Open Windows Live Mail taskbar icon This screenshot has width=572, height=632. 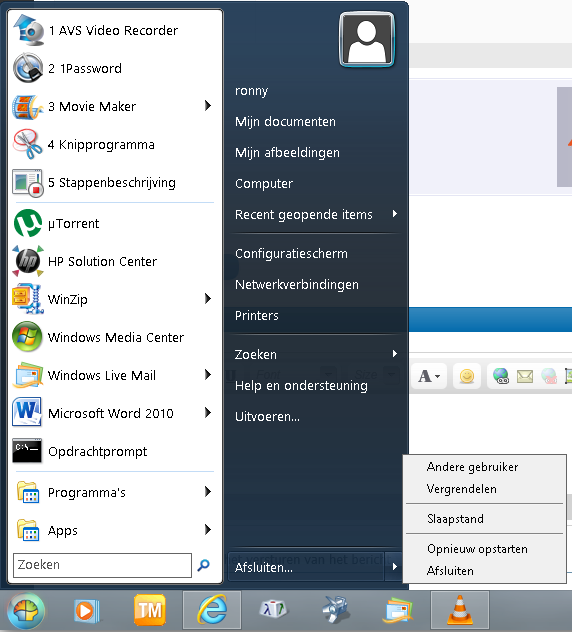[397, 610]
